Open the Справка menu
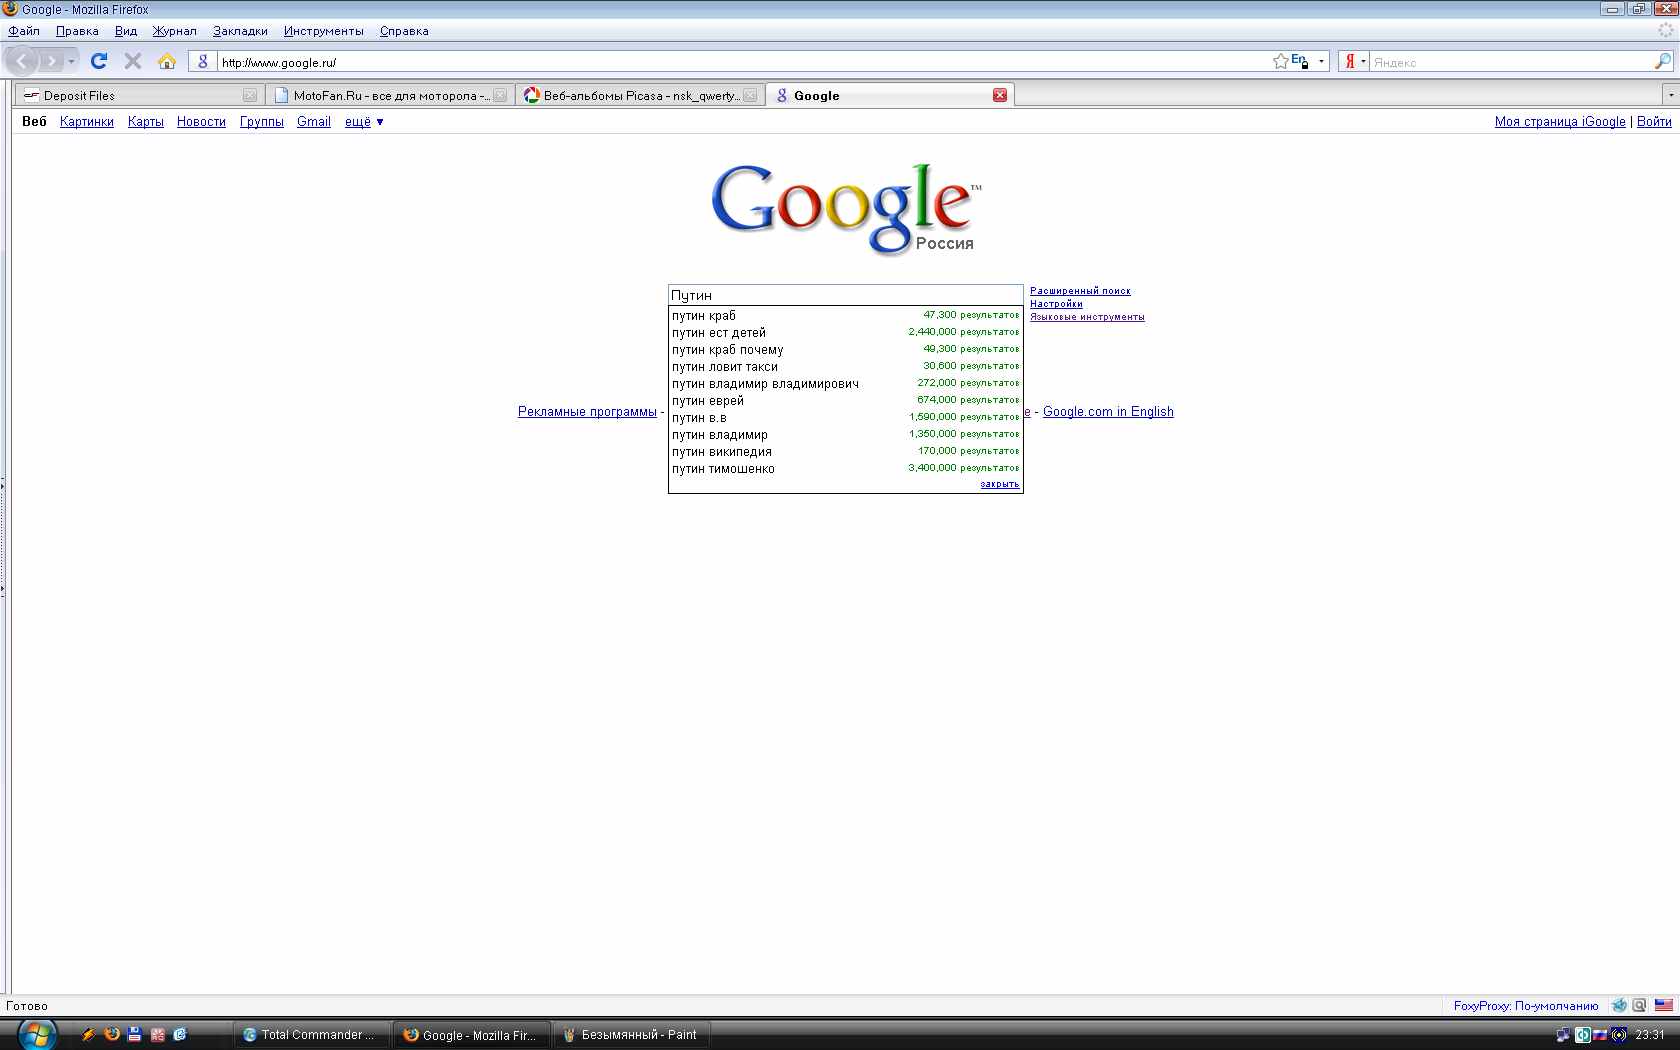 click(x=404, y=31)
